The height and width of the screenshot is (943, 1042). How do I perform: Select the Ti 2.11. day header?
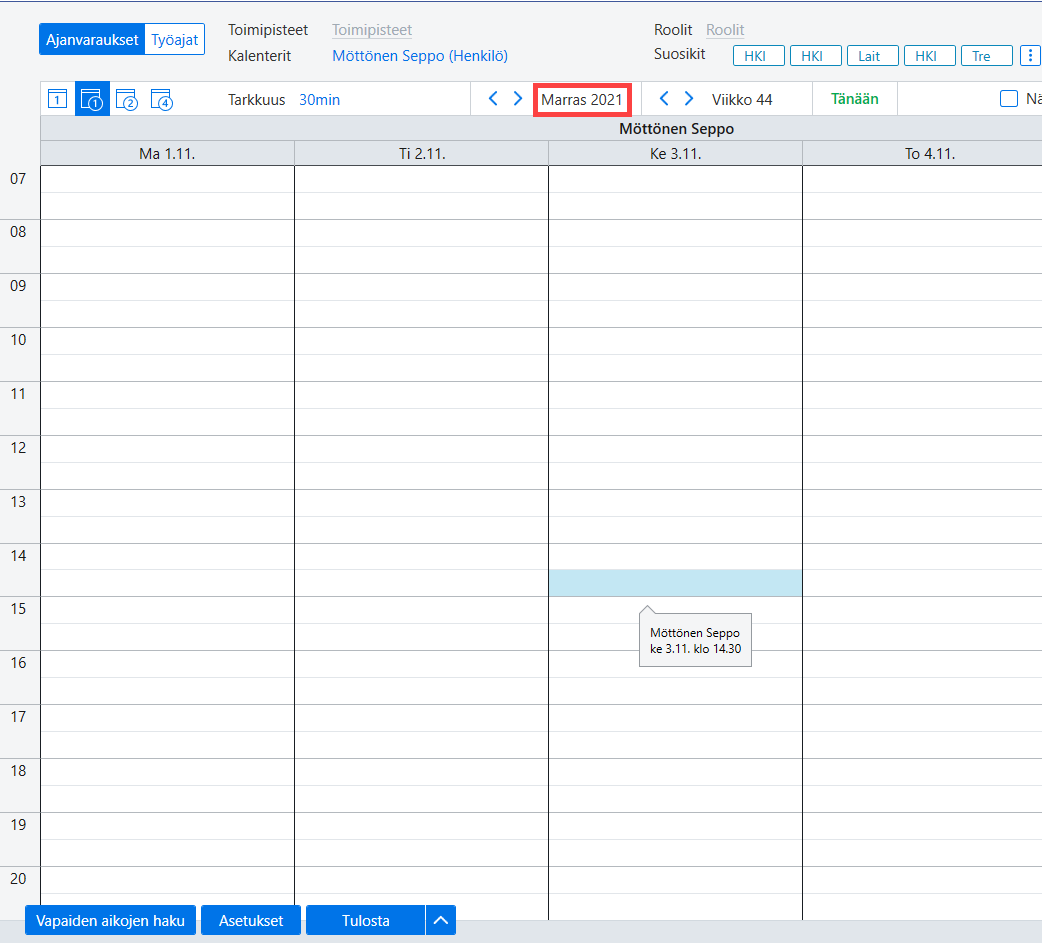pos(422,154)
